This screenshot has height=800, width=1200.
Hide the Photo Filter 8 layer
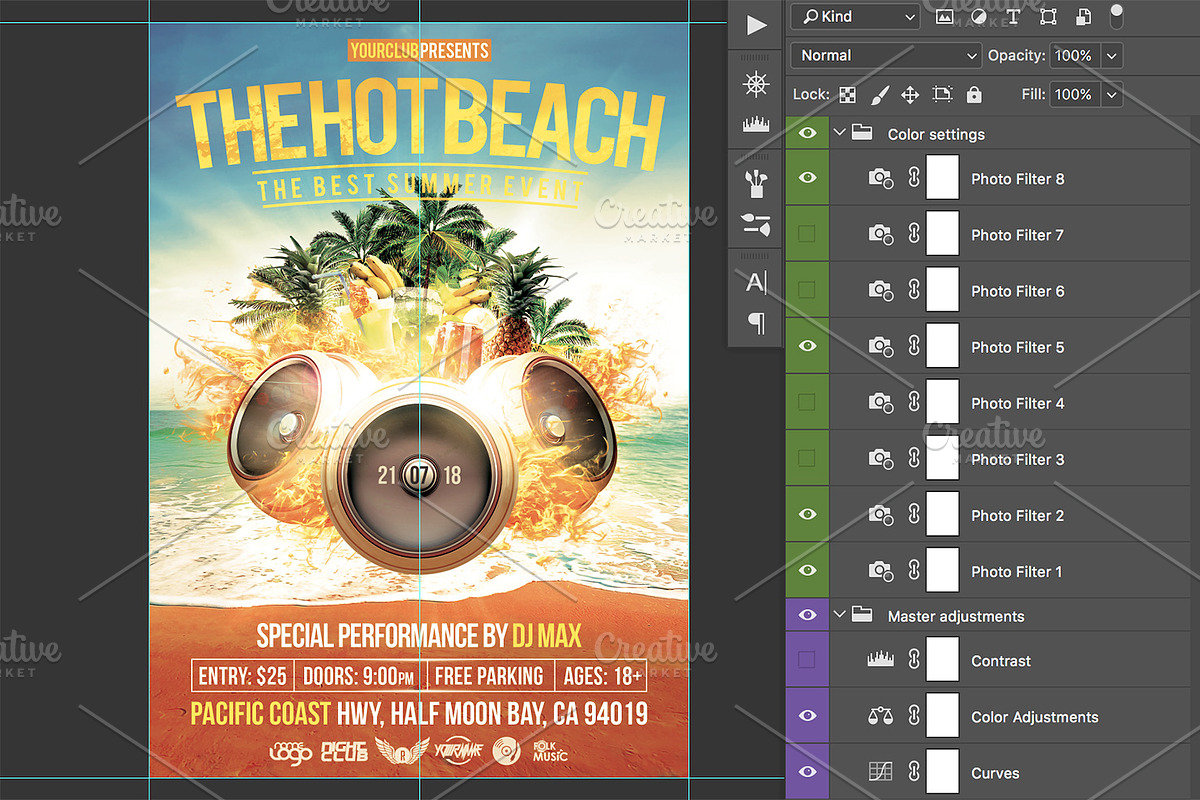tap(807, 178)
